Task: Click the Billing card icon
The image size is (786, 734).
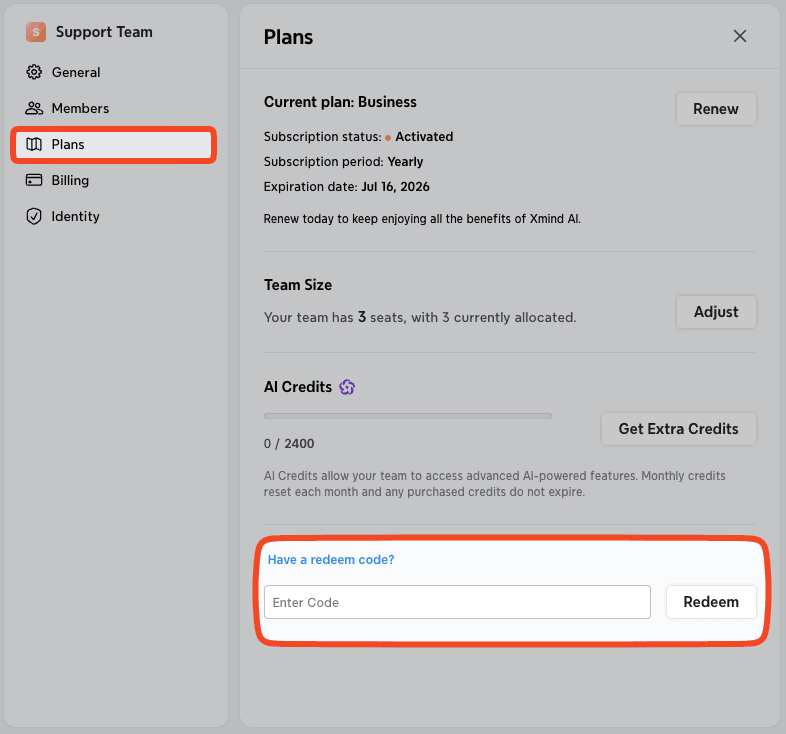Action: 34,180
